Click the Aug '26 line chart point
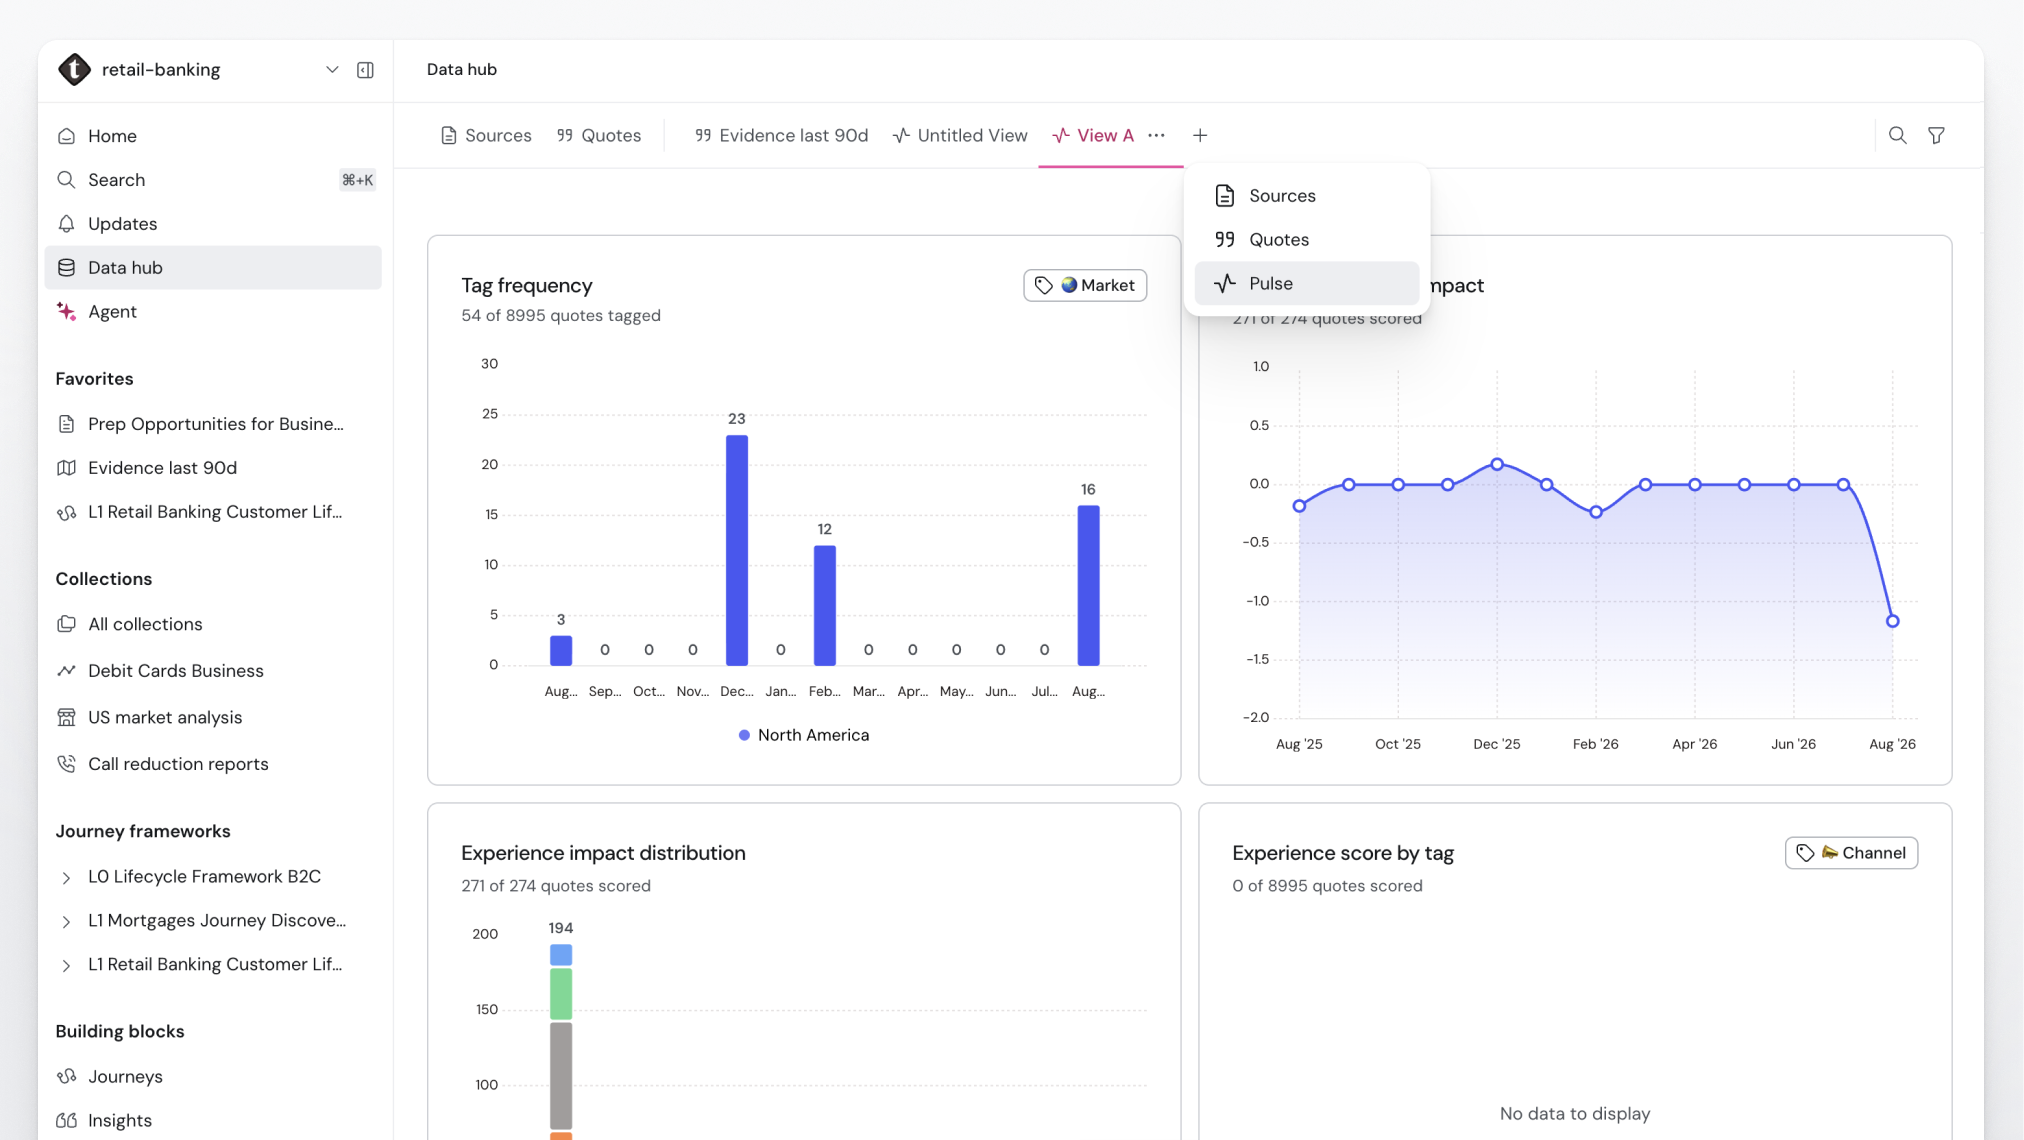The width and height of the screenshot is (2024, 1140). click(x=1892, y=621)
